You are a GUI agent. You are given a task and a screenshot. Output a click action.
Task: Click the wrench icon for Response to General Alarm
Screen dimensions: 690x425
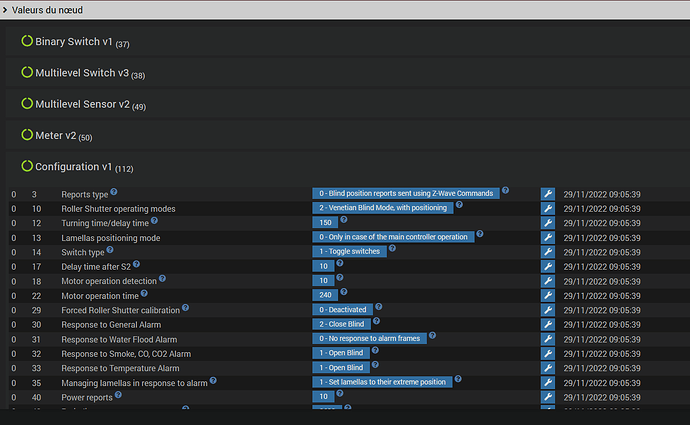click(548, 324)
